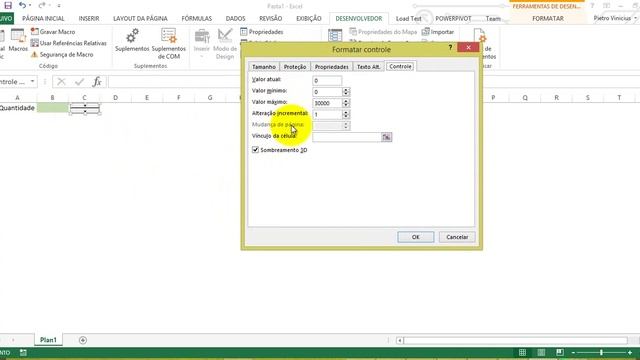Select the spin button control in column C
Viewport: 640px width, 360px height.
(x=85, y=109)
